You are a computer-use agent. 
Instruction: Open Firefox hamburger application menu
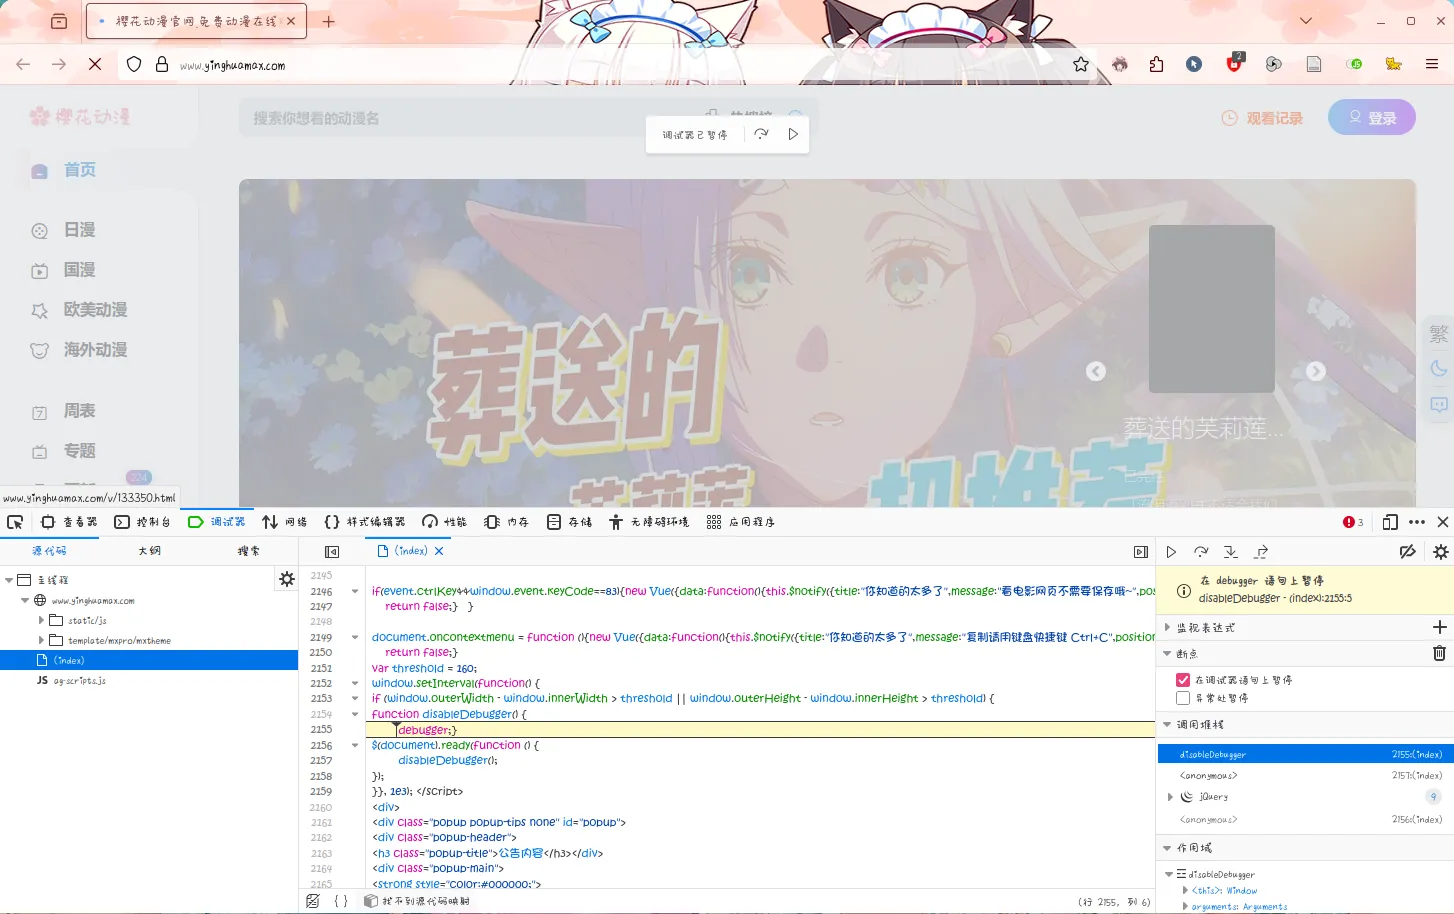(1432, 64)
